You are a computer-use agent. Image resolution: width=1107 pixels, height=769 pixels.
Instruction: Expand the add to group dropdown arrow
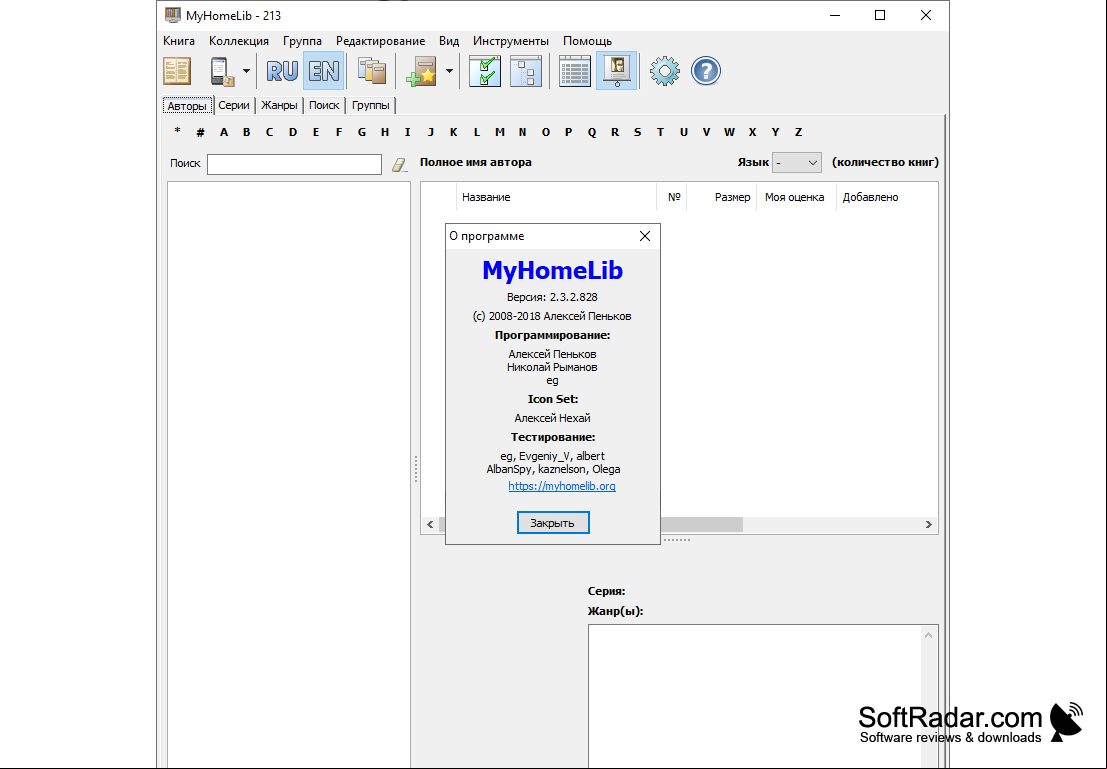pyautogui.click(x=449, y=71)
